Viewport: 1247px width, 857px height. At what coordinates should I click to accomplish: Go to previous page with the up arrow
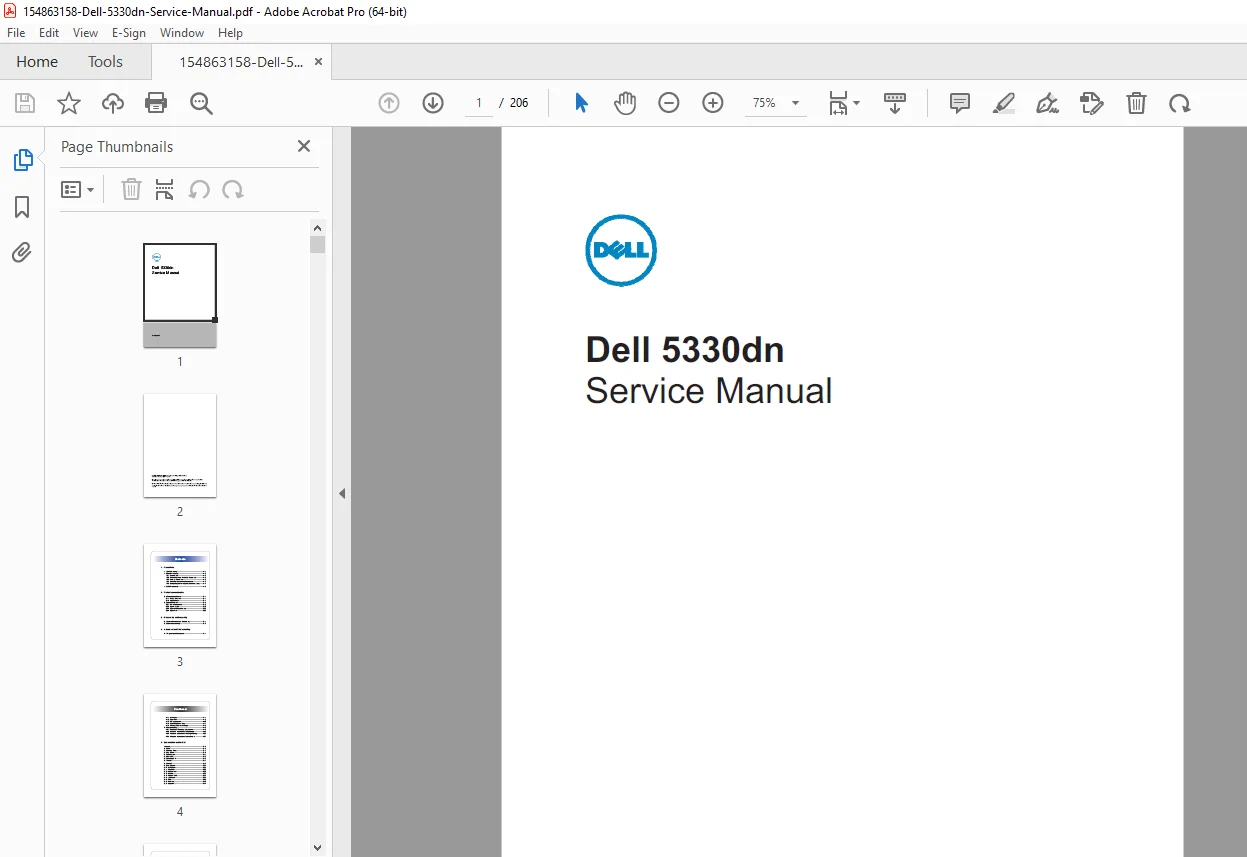(389, 103)
